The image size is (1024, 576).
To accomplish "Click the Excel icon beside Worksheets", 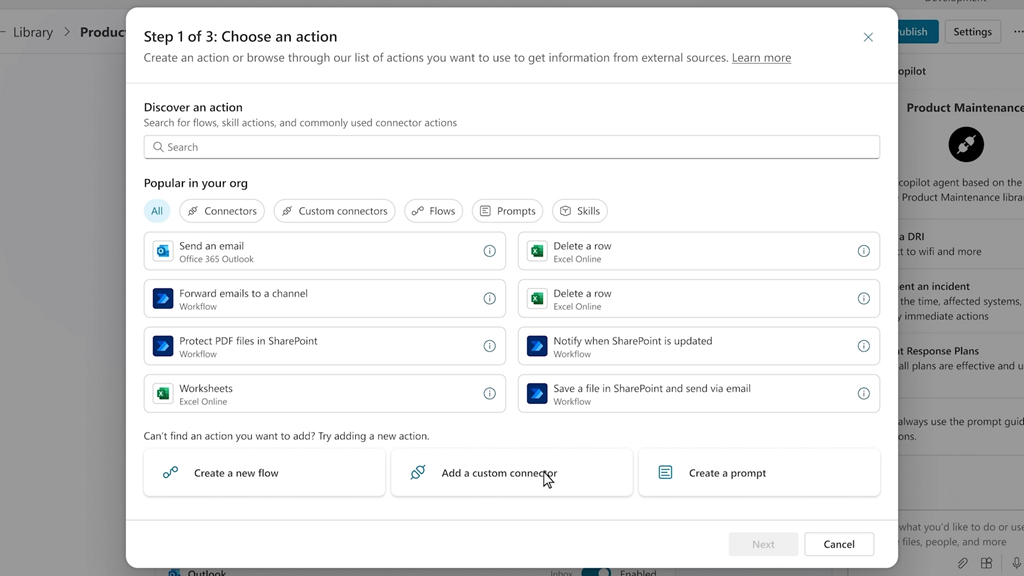I will pos(163,394).
